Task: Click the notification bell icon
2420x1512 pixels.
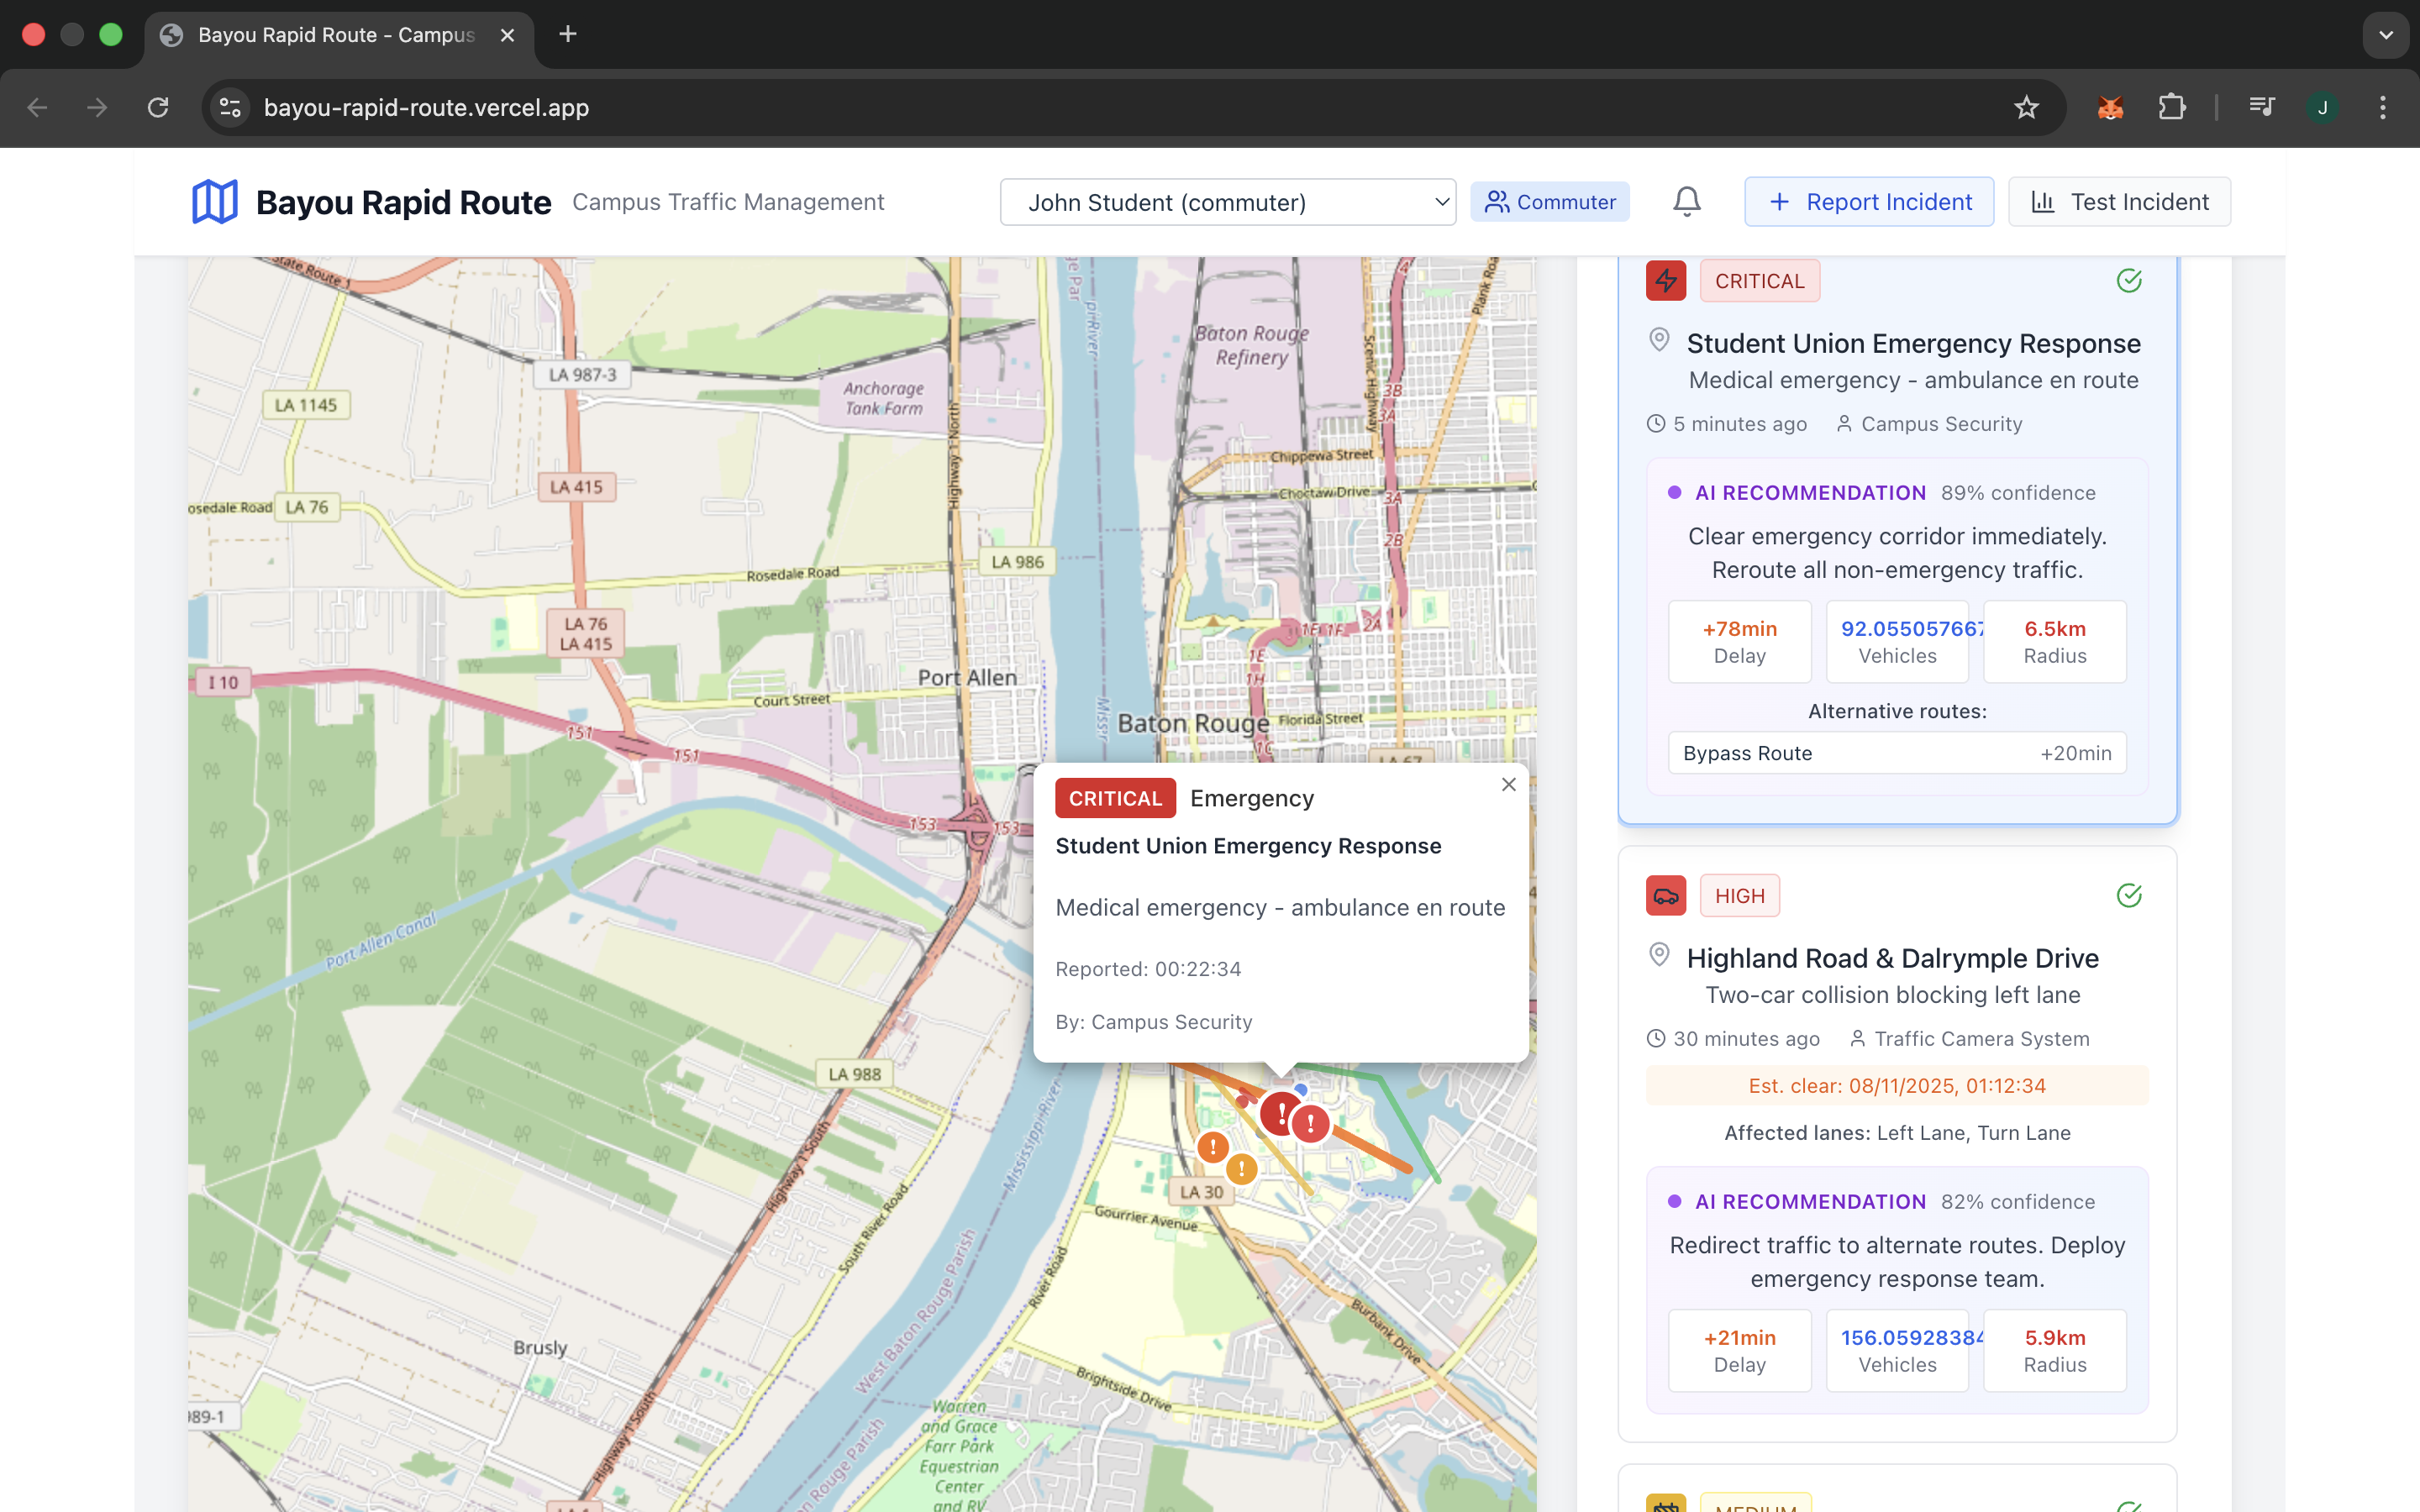Action: [1686, 202]
